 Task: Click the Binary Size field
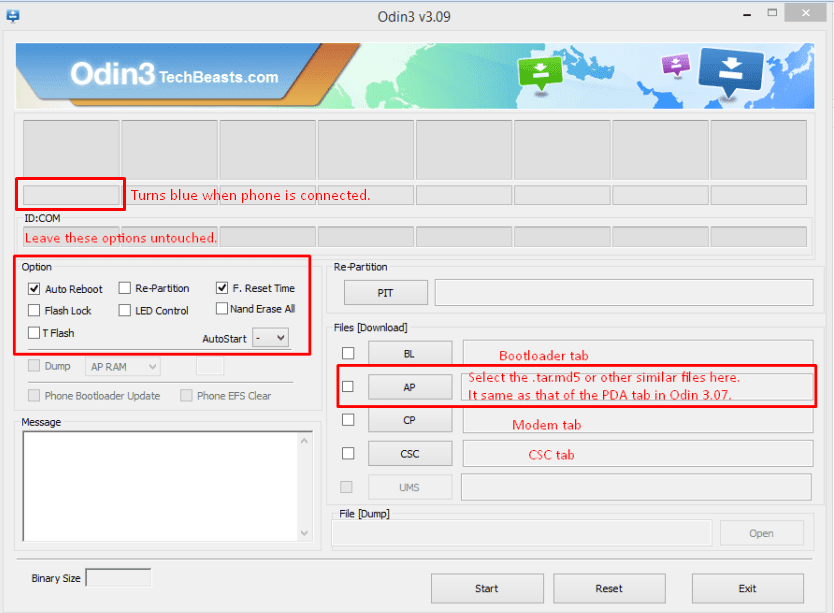tap(119, 578)
